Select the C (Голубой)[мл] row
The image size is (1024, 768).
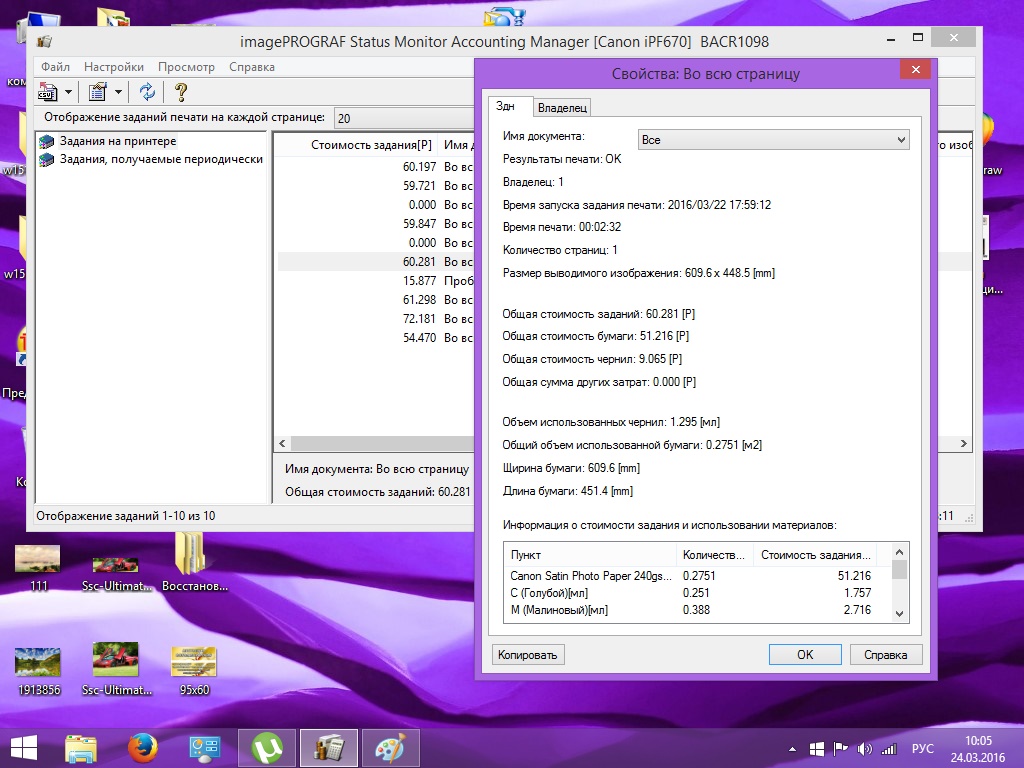click(x=691, y=593)
